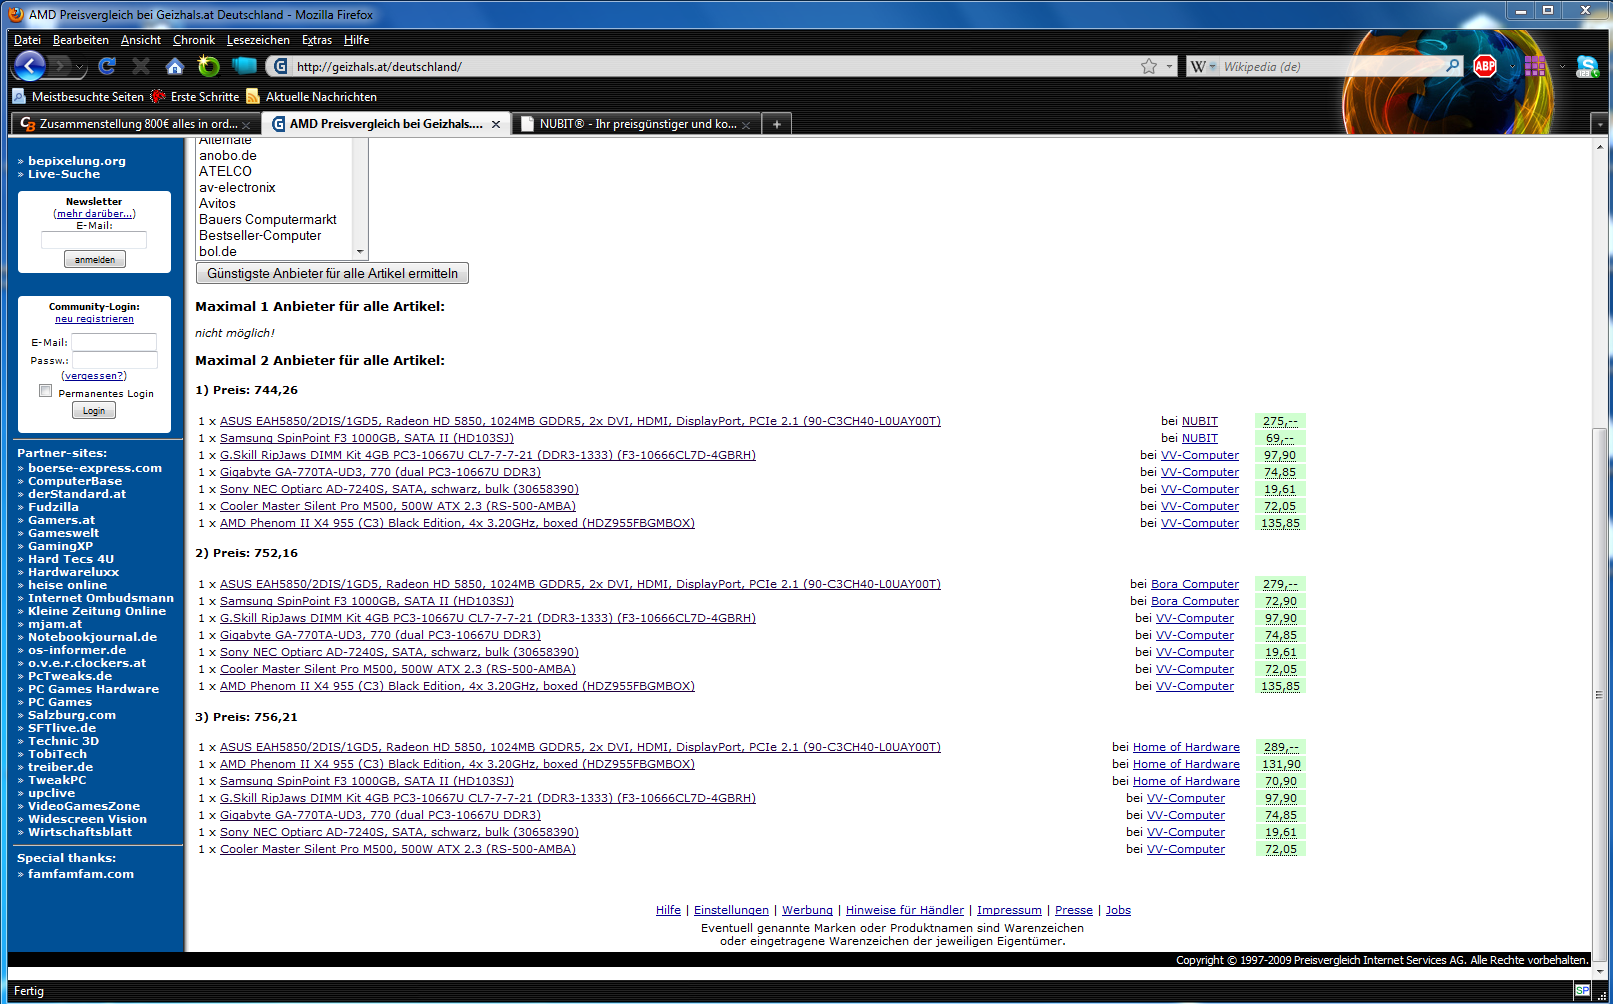Select ATELCO in the Anbieter list

pos(225,171)
